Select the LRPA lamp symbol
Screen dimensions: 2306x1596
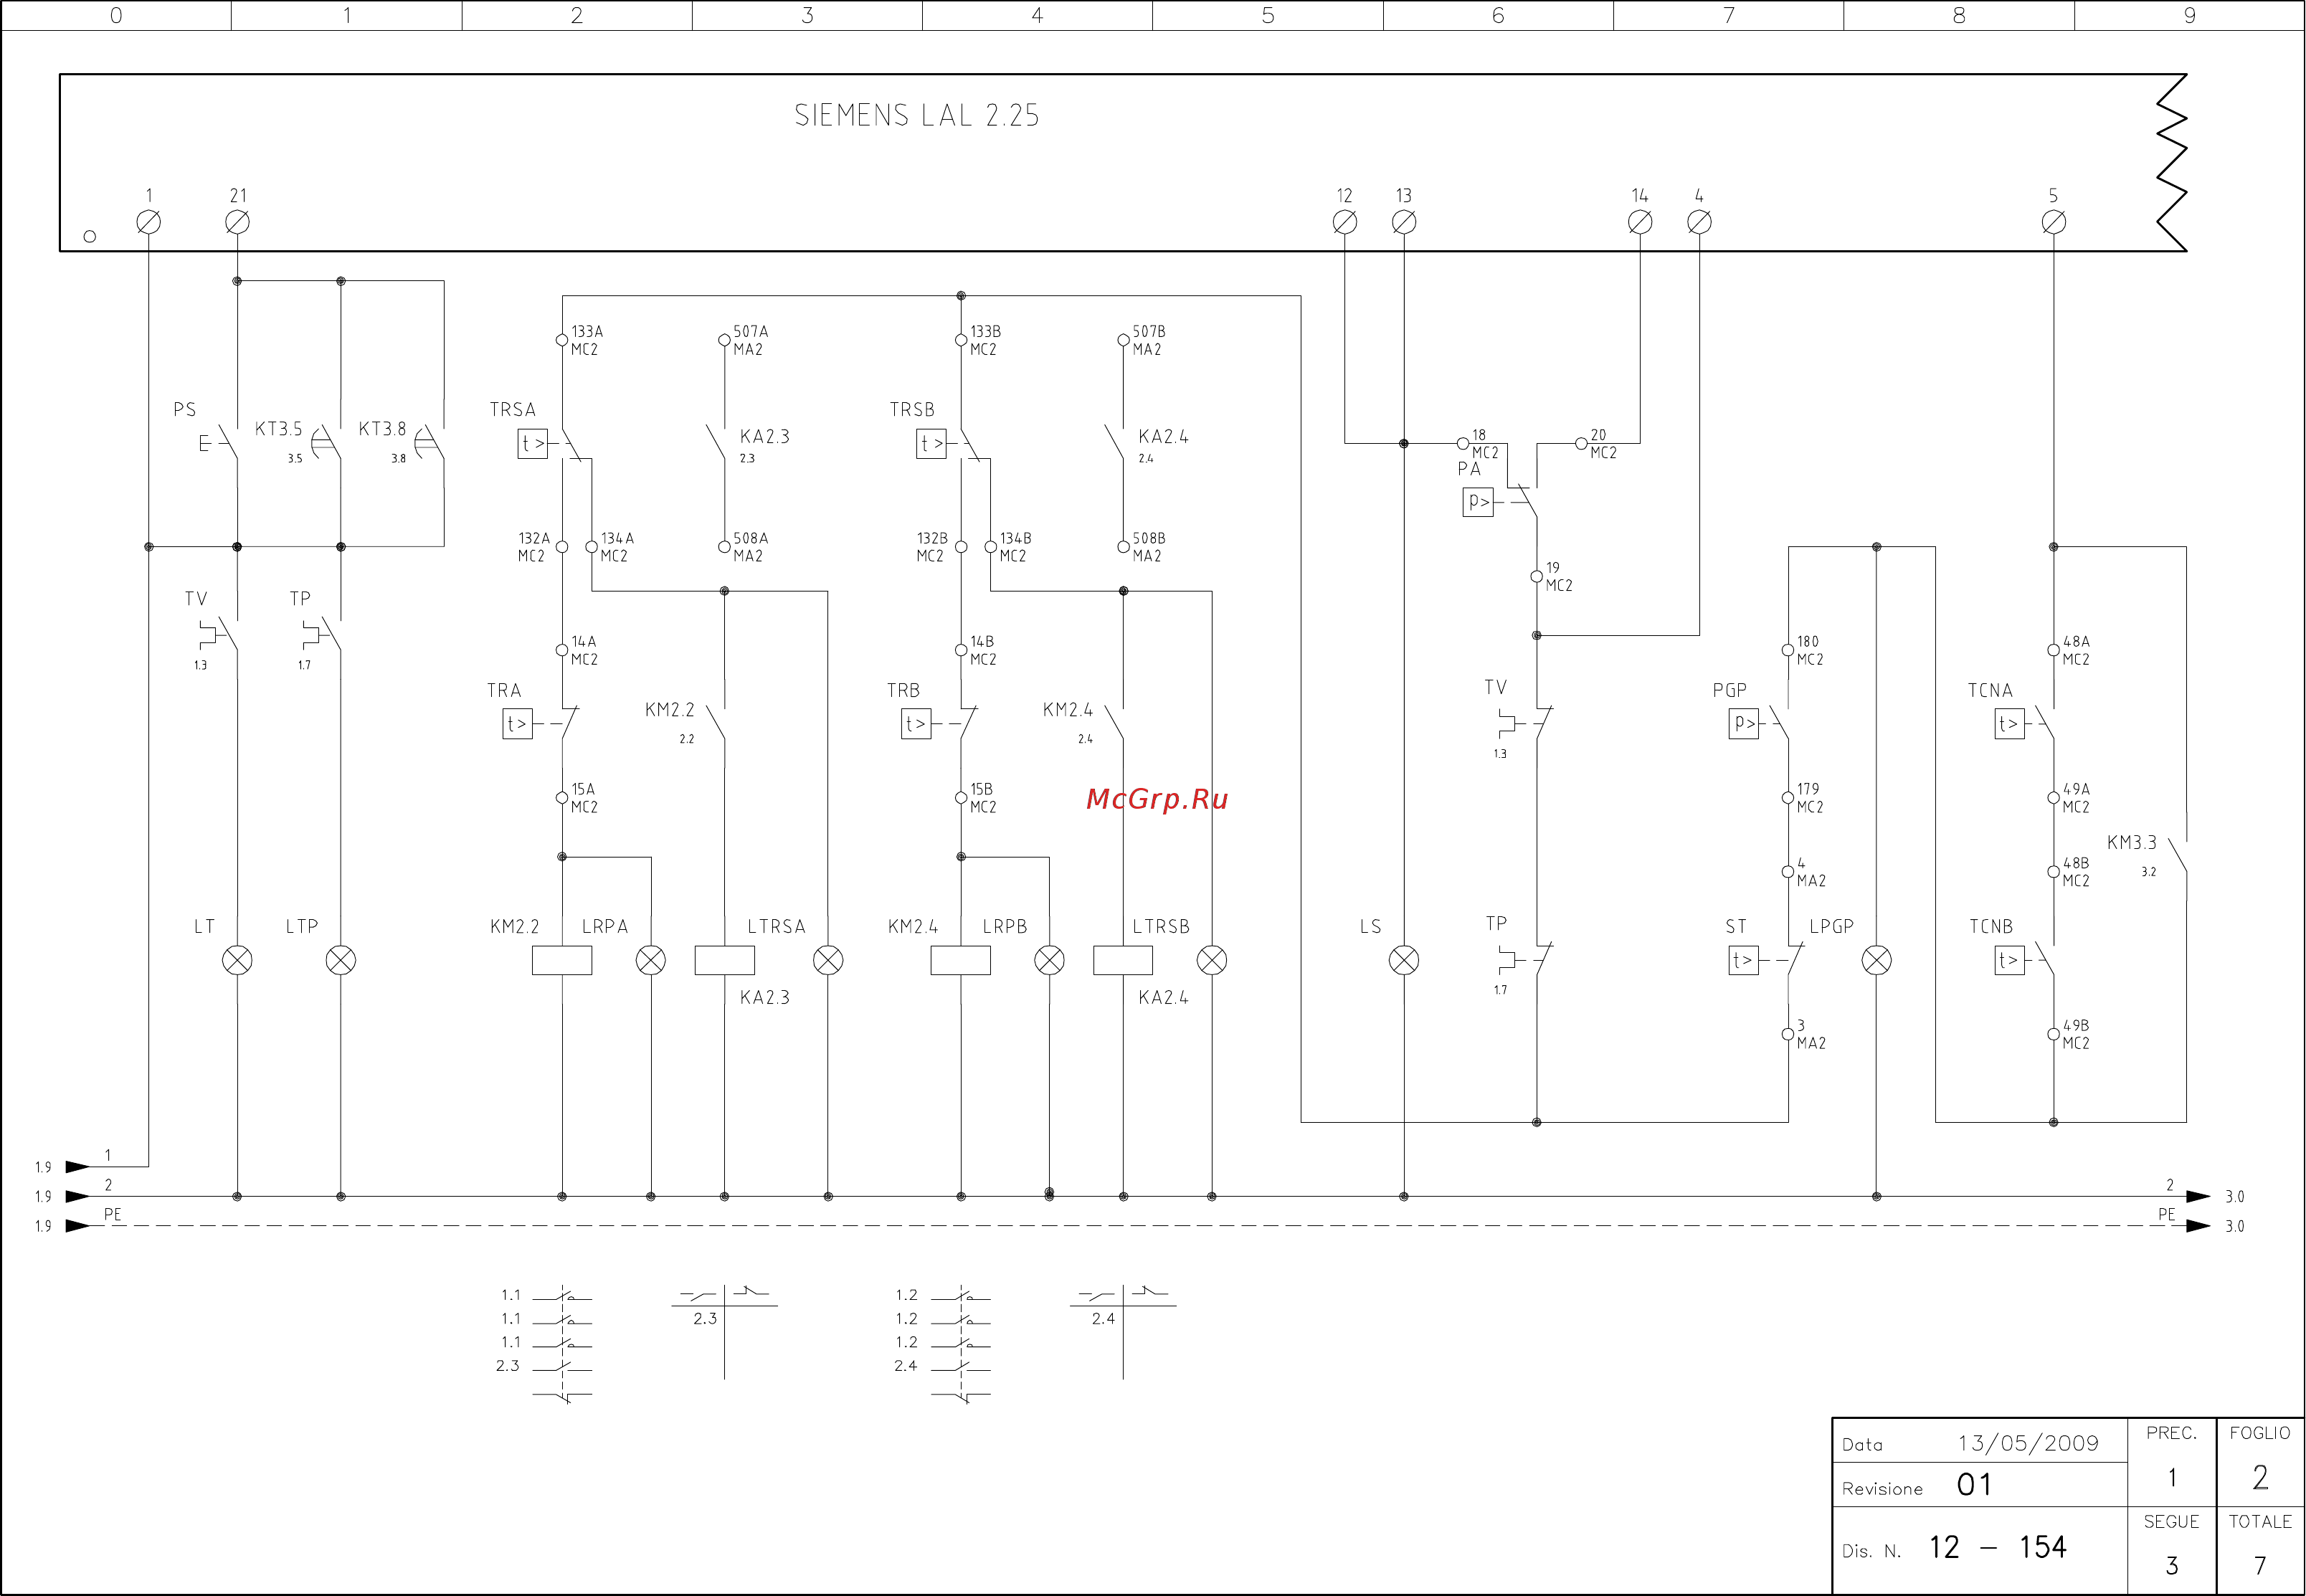pyautogui.click(x=651, y=961)
